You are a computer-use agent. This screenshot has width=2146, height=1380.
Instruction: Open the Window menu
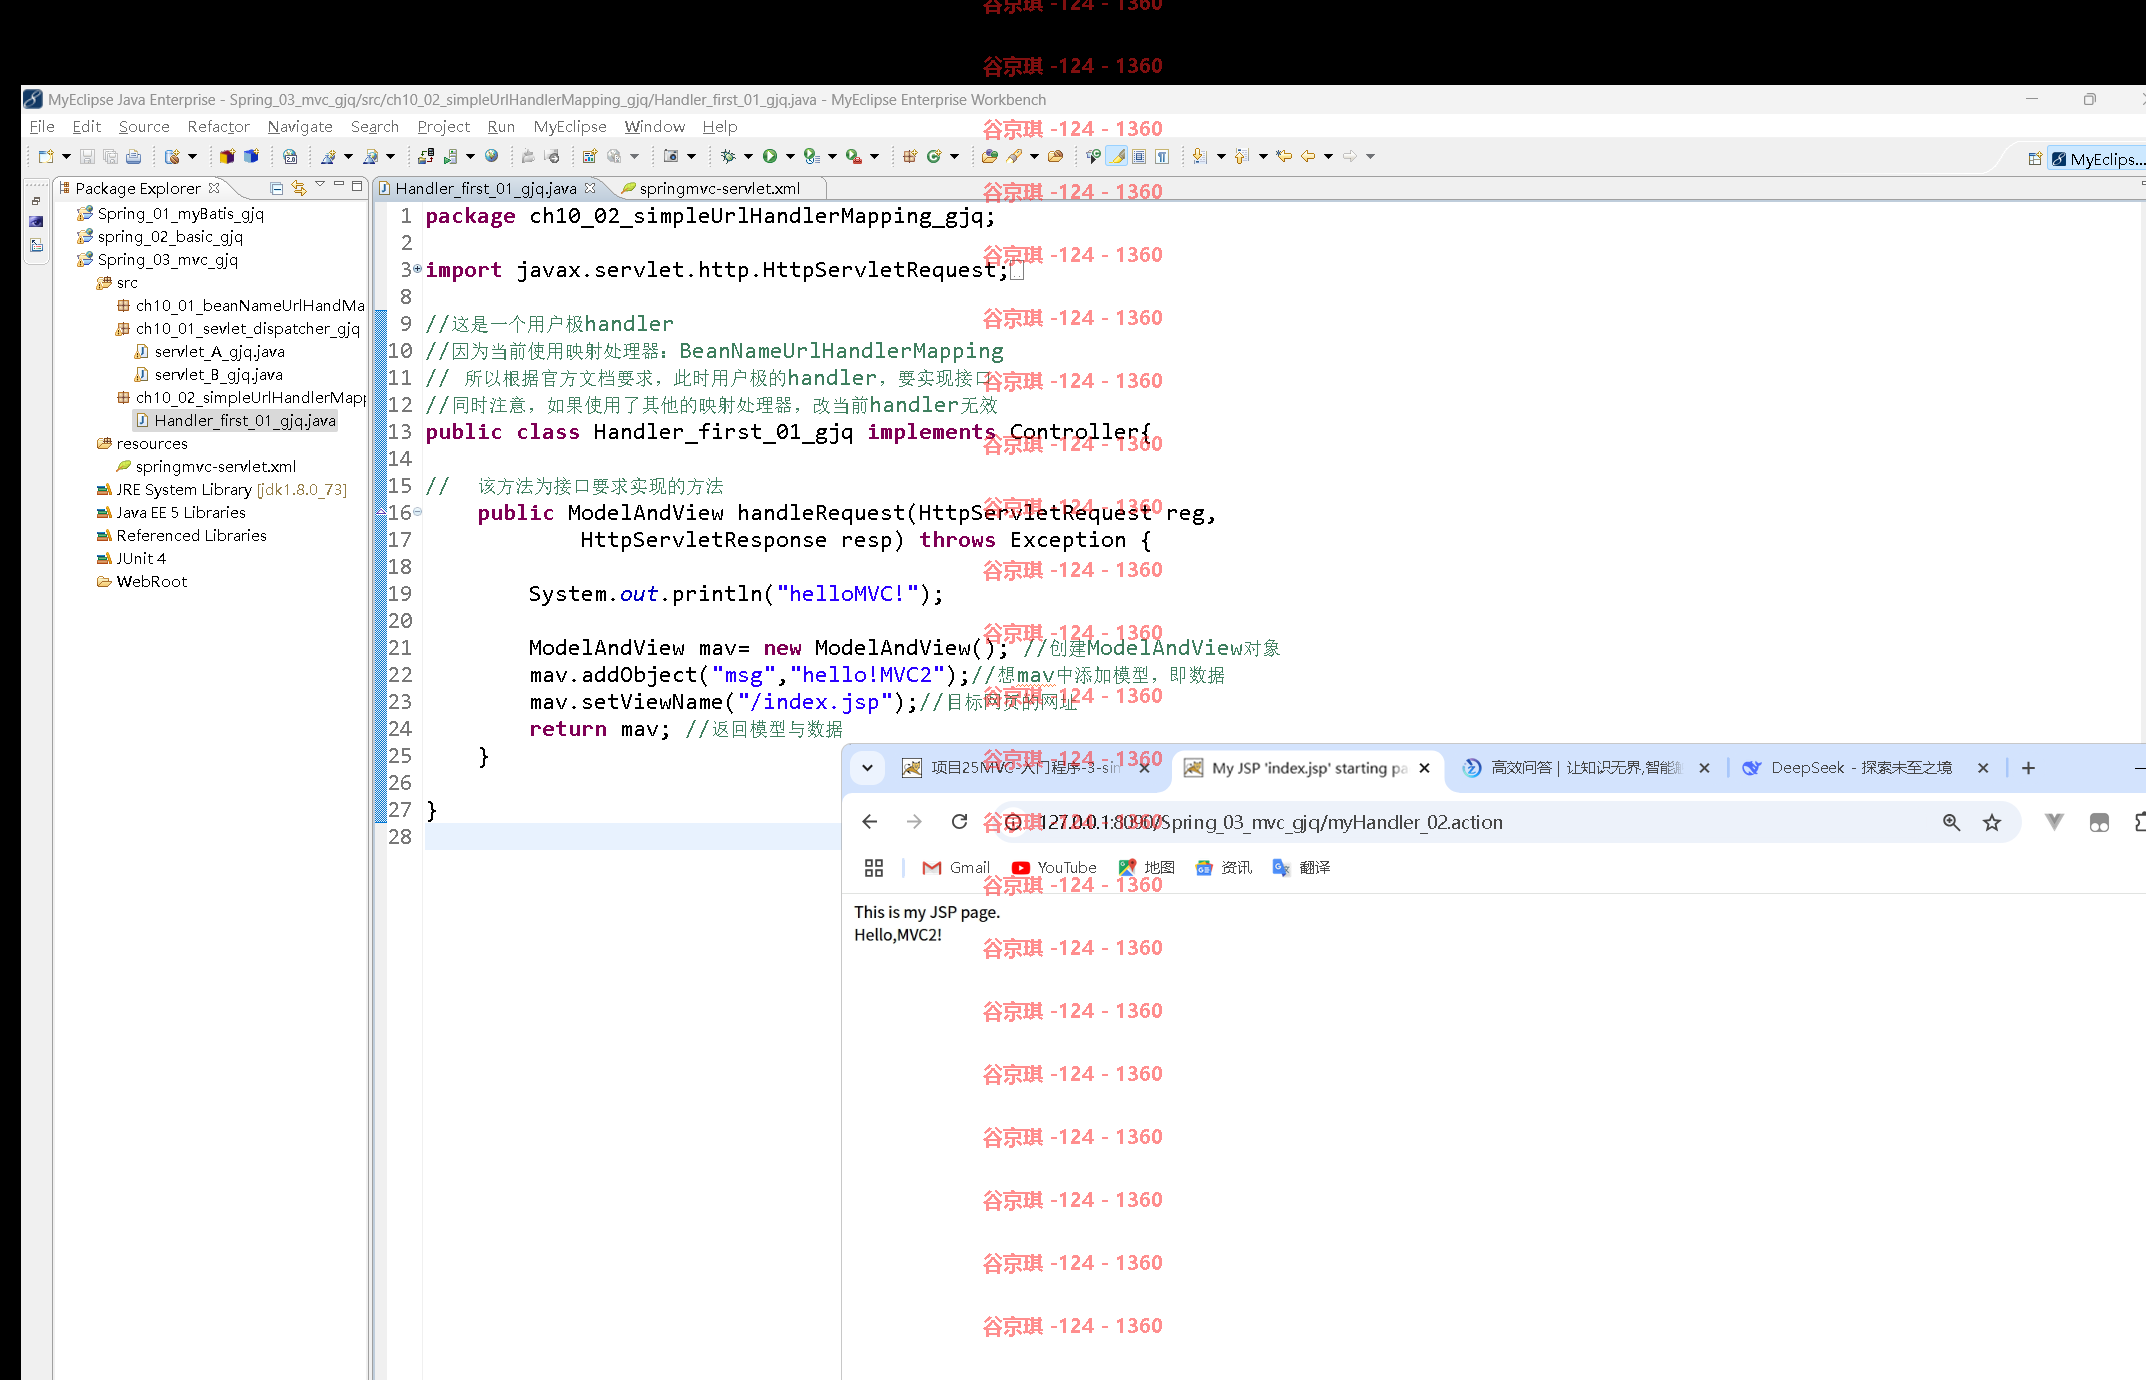(654, 127)
